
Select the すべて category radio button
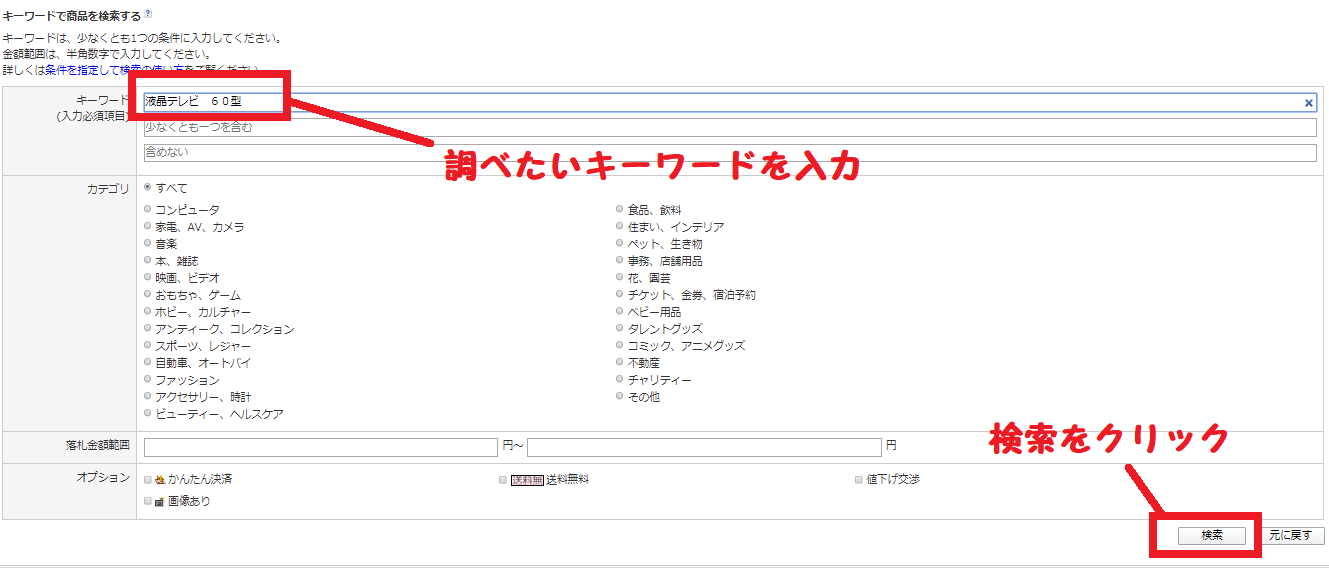pyautogui.click(x=149, y=187)
